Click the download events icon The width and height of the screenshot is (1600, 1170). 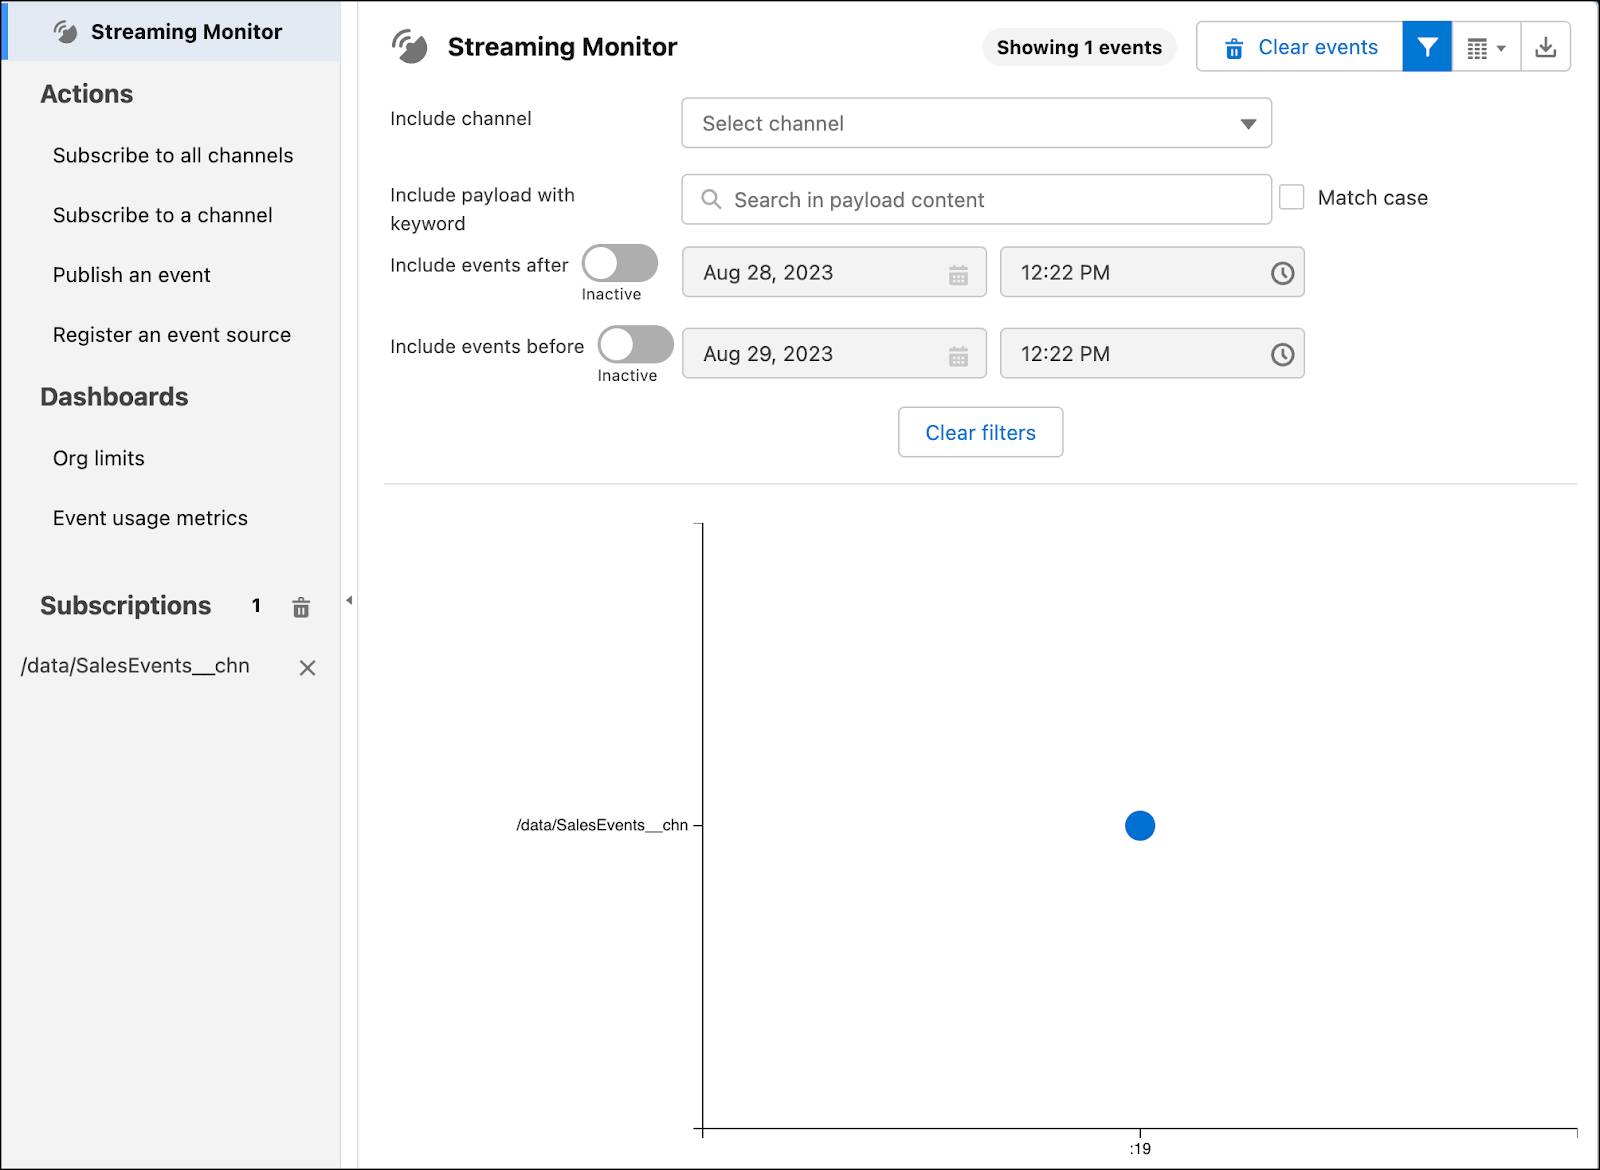pyautogui.click(x=1546, y=47)
